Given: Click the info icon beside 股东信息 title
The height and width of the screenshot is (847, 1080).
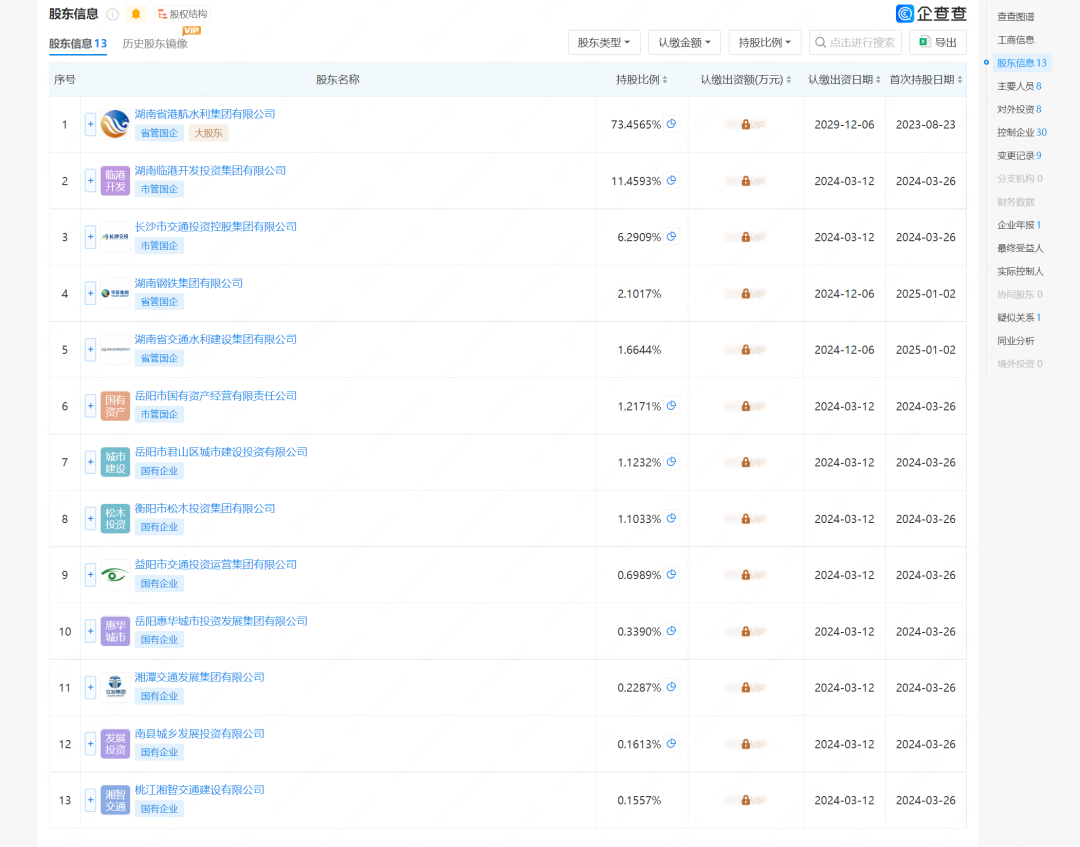Looking at the screenshot, I should pyautogui.click(x=112, y=14).
